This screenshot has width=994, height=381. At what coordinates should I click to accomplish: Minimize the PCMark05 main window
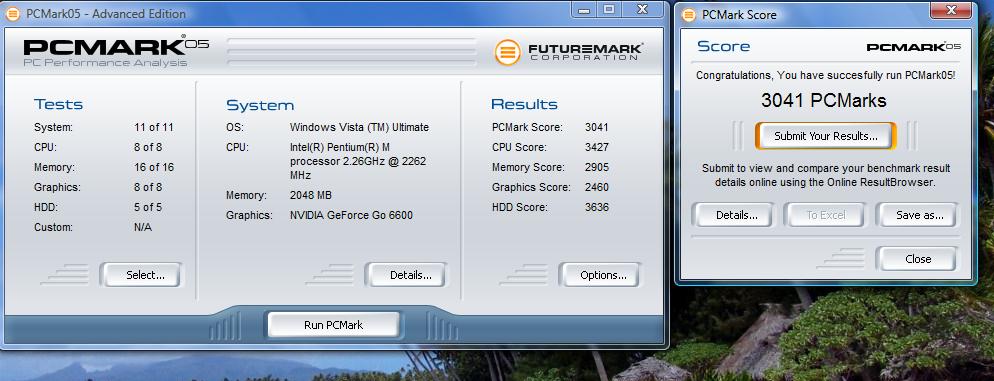click(584, 10)
